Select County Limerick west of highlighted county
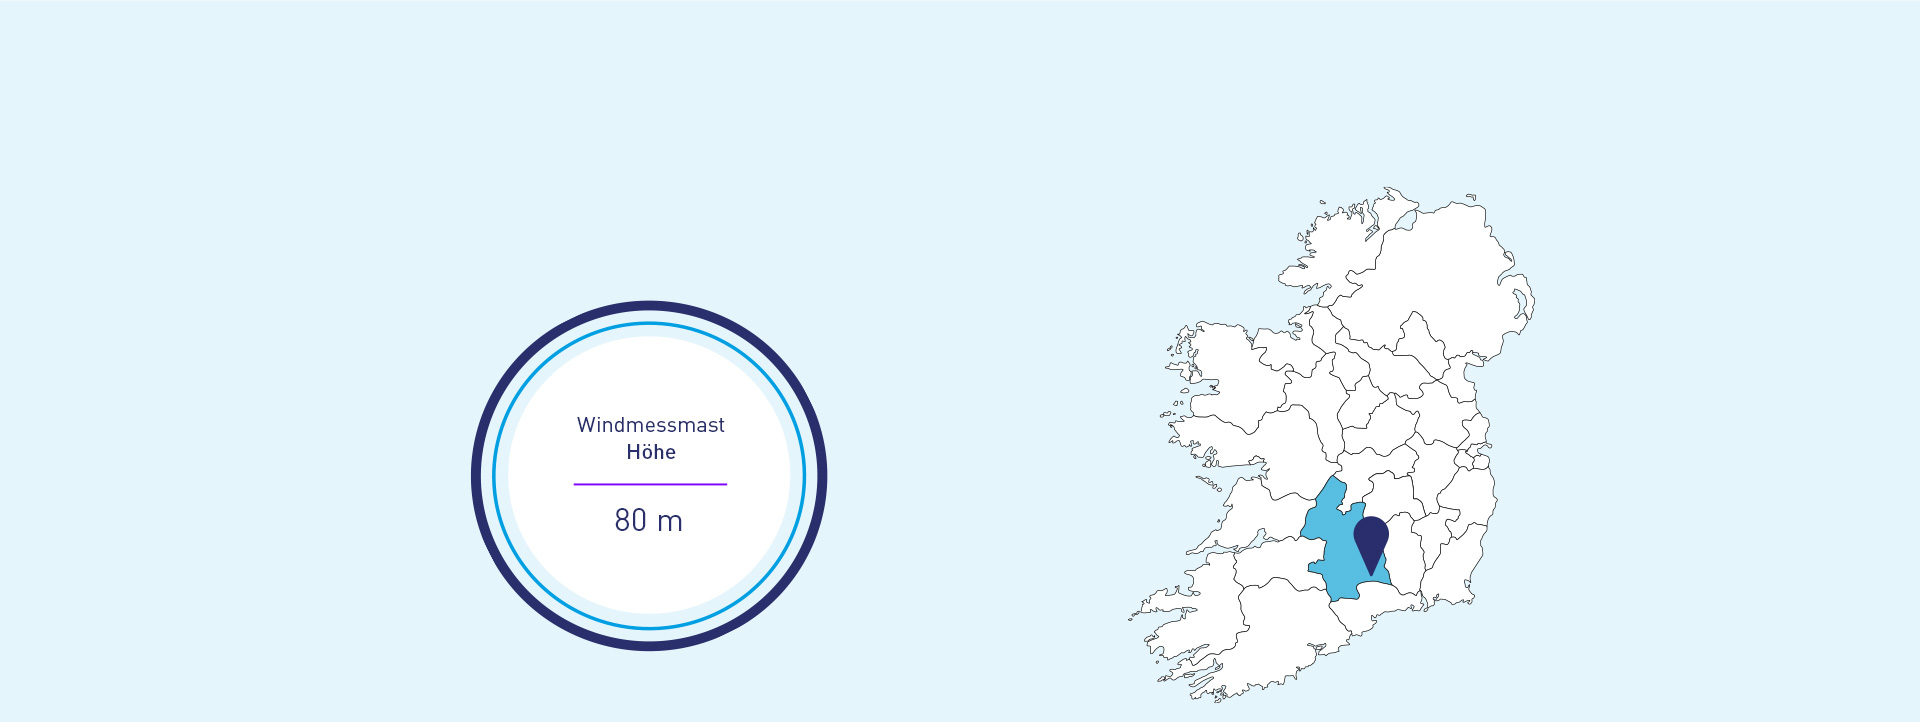Image resolution: width=1920 pixels, height=722 pixels. 1270,565
